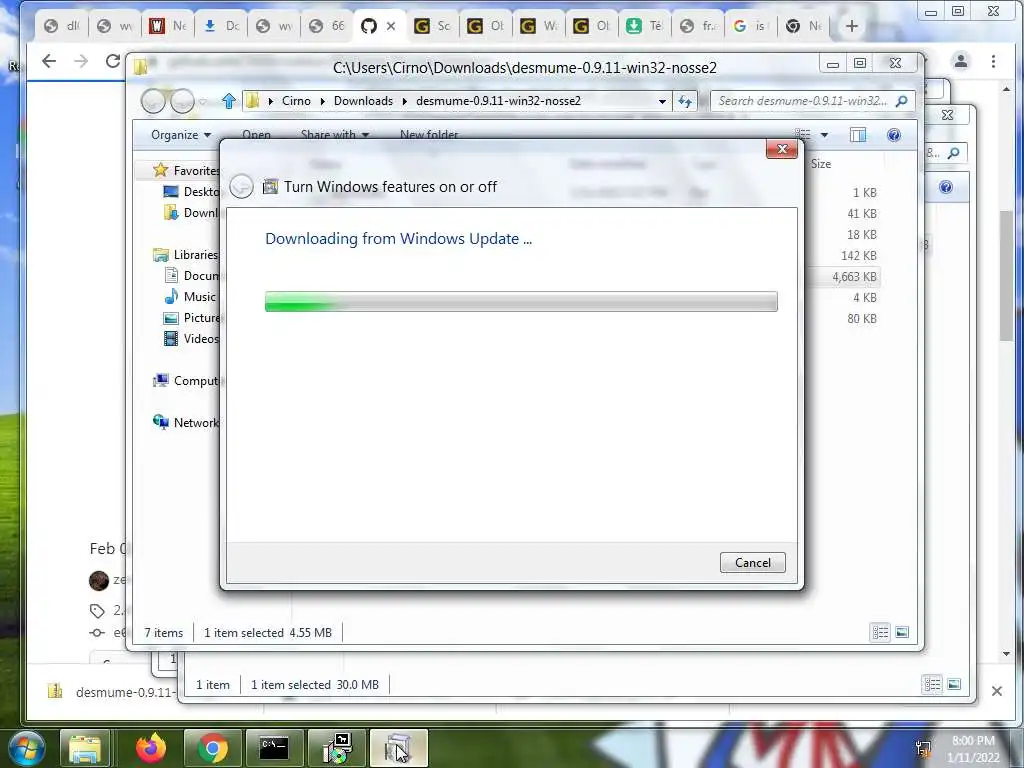Open Firefox from the taskbar
1024x768 pixels.
click(x=152, y=748)
